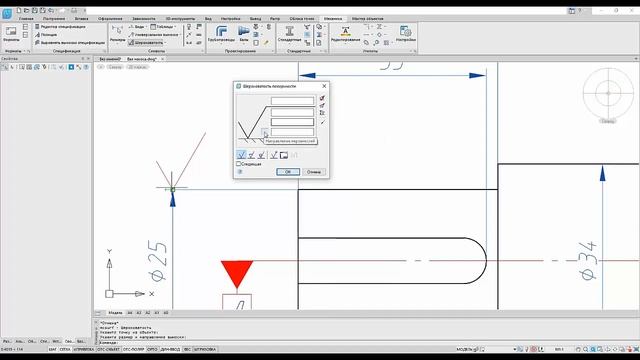Screen dimensions: 640x360
Task: Click the bottom input field in roughness dialog
Action: [x=292, y=132]
